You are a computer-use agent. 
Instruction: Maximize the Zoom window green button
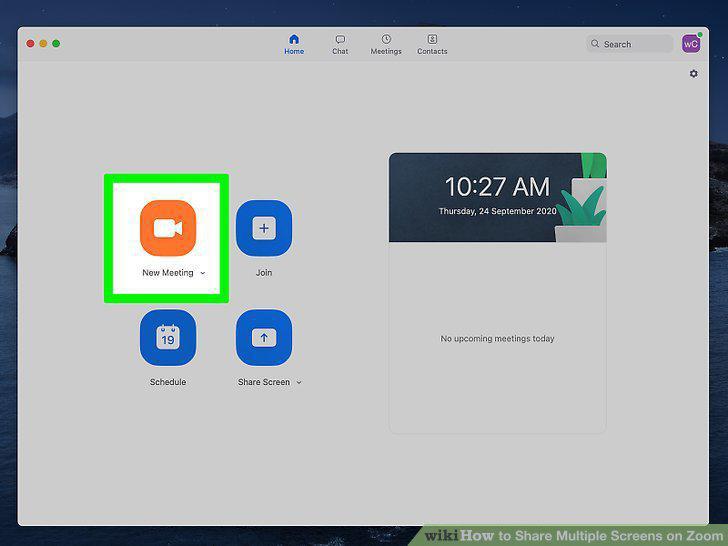click(56, 44)
